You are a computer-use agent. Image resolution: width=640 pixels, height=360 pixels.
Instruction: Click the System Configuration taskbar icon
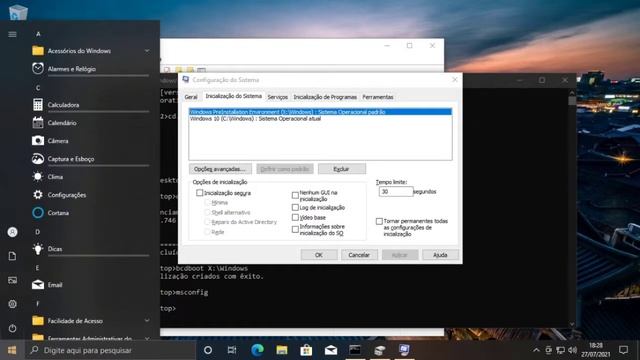click(x=404, y=350)
